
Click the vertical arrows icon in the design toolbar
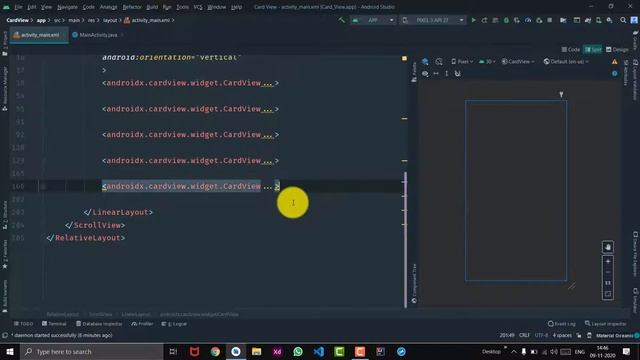point(447,73)
